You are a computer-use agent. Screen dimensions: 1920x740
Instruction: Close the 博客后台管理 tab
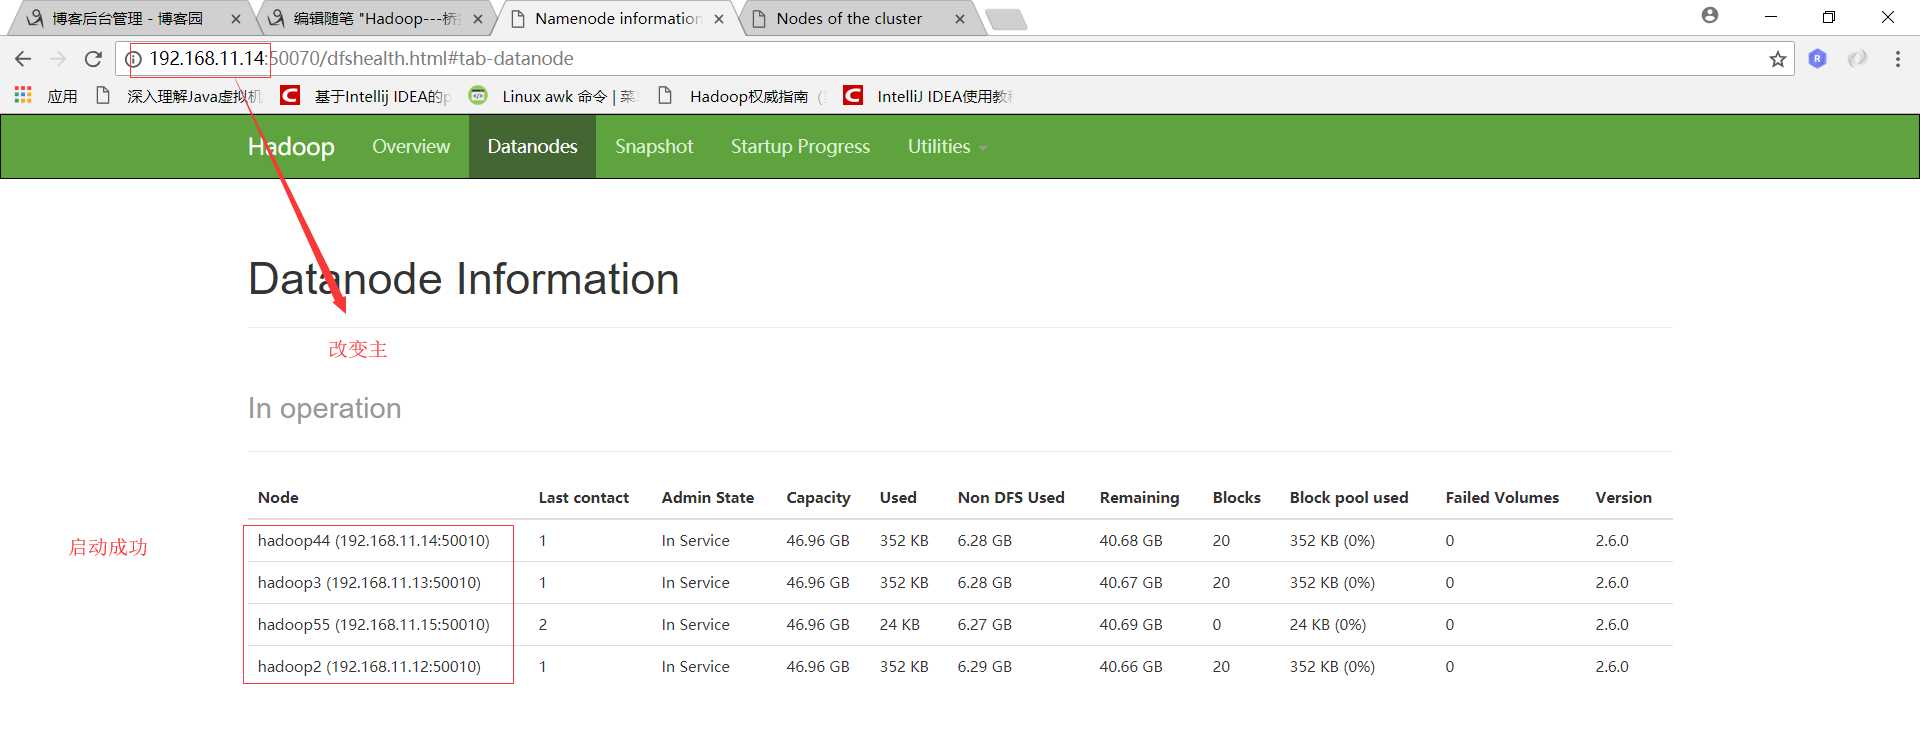pos(236,19)
